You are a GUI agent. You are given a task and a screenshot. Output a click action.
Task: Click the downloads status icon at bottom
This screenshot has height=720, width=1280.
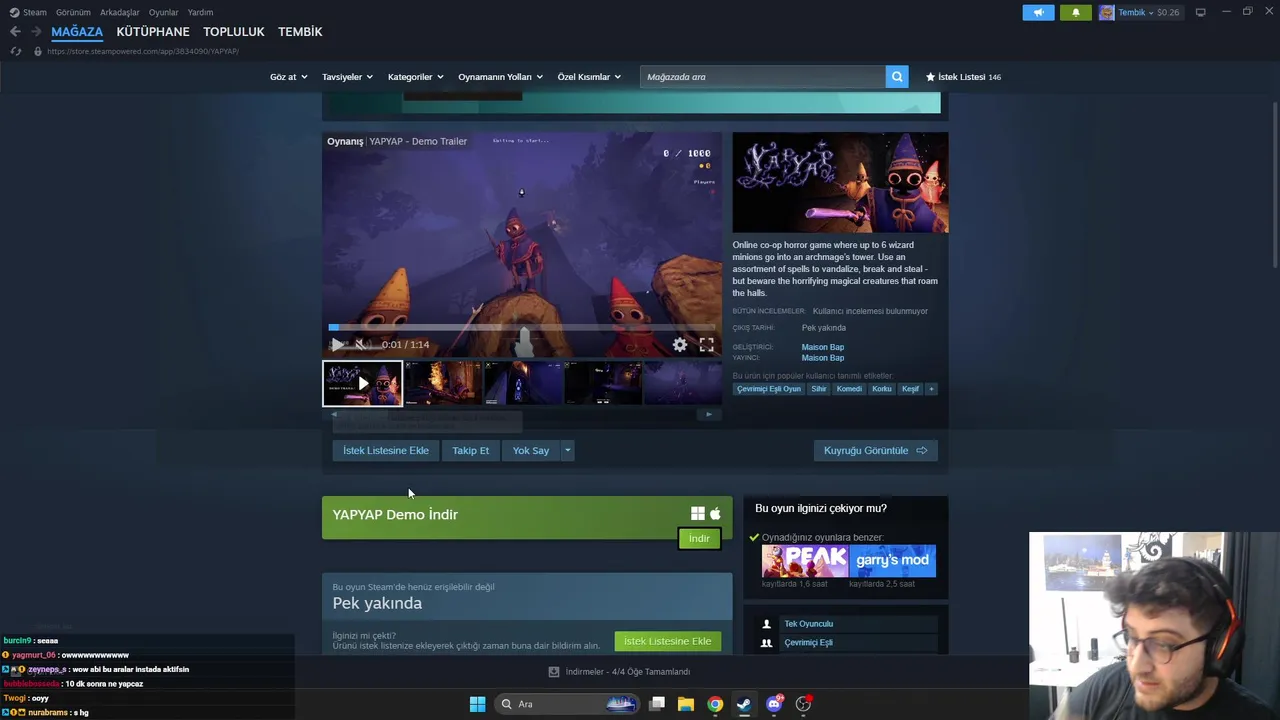coord(554,672)
